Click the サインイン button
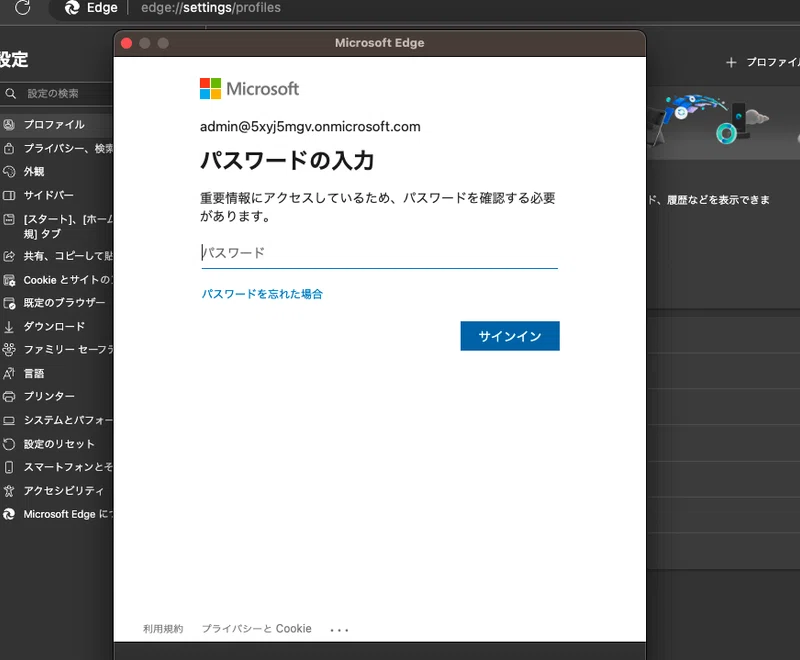 click(x=510, y=336)
